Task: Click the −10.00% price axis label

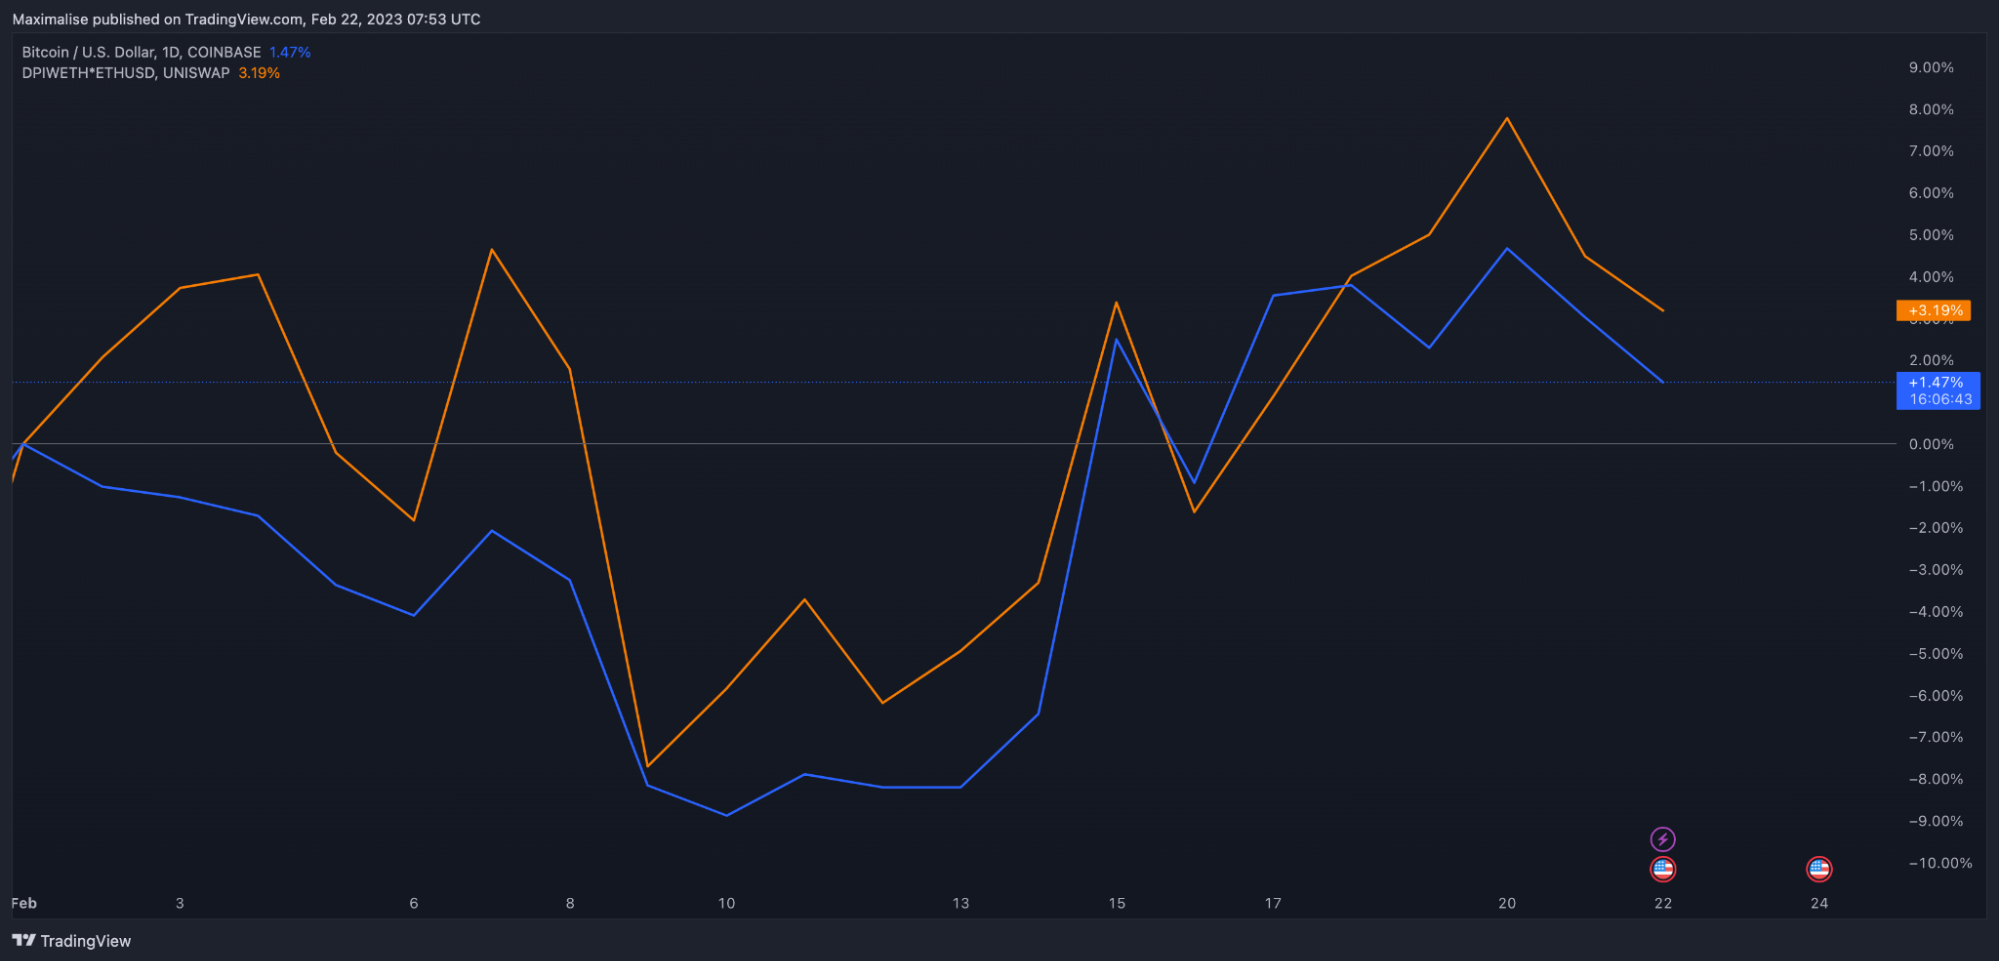Action: 1940,863
